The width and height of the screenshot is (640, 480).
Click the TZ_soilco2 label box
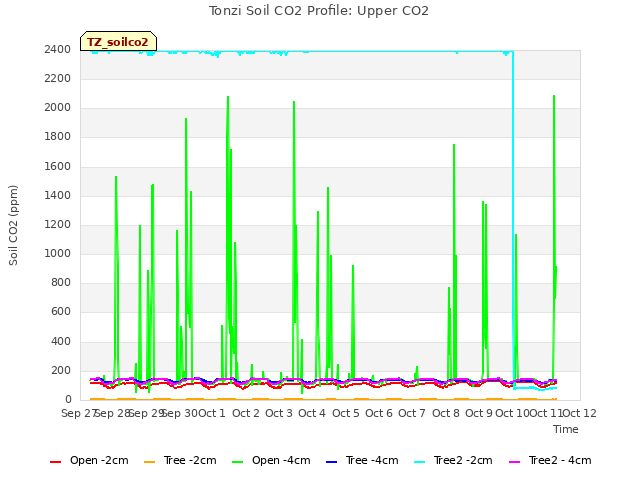click(x=118, y=42)
